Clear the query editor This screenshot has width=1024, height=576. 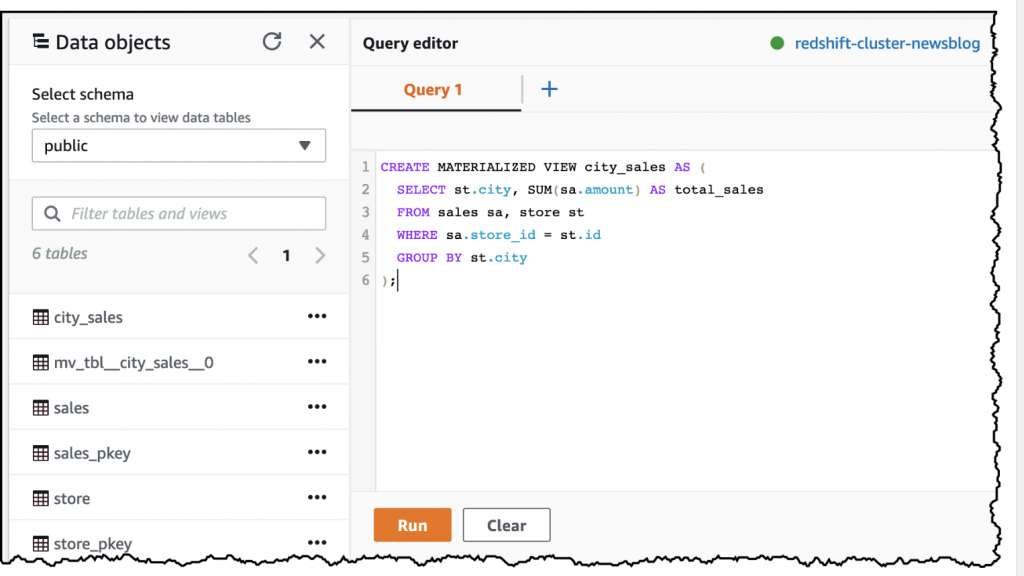coord(507,525)
